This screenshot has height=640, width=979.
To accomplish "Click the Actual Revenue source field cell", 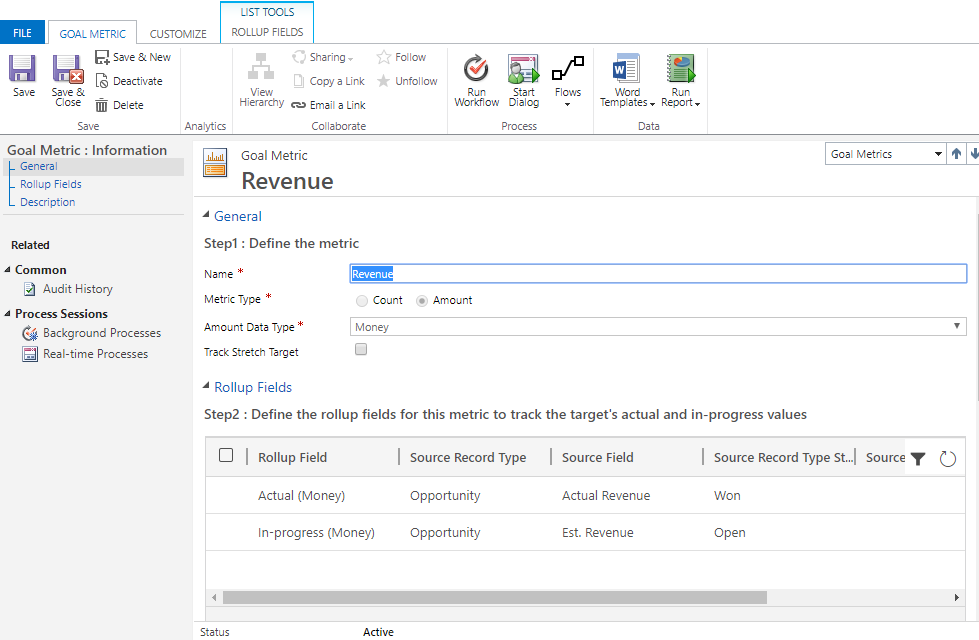I will [x=606, y=496].
